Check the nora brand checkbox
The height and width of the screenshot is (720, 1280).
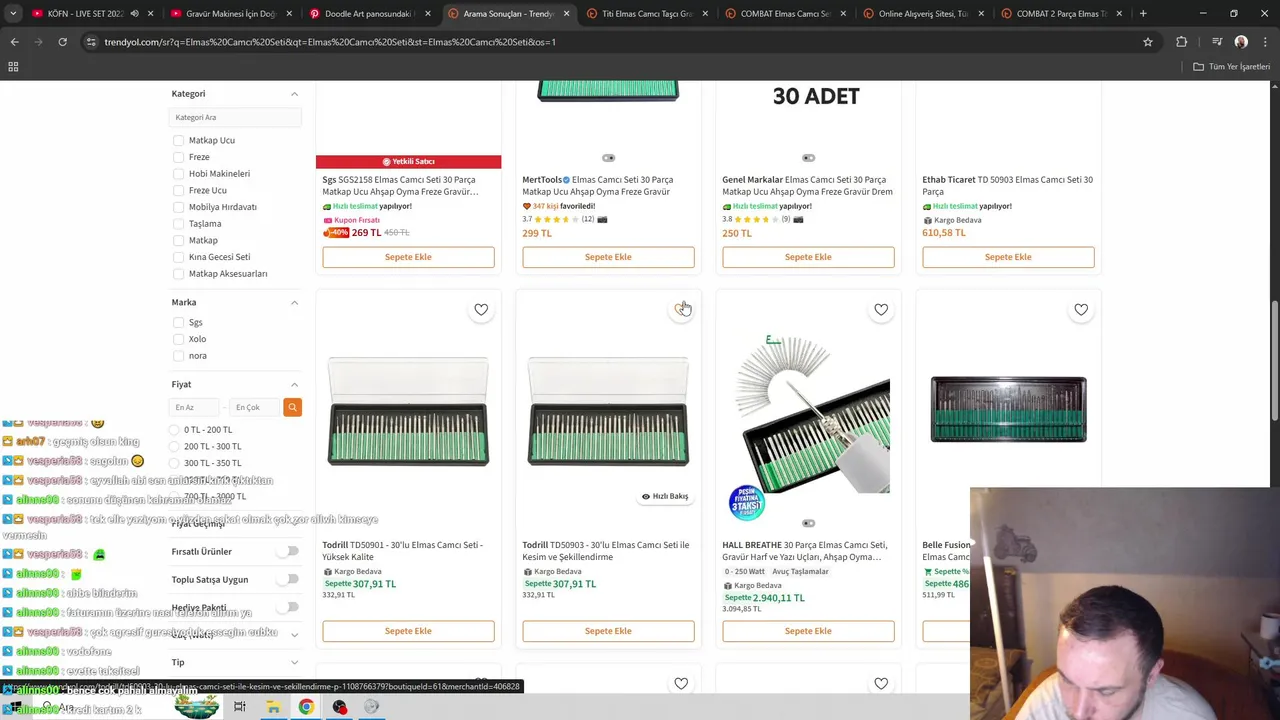[178, 356]
